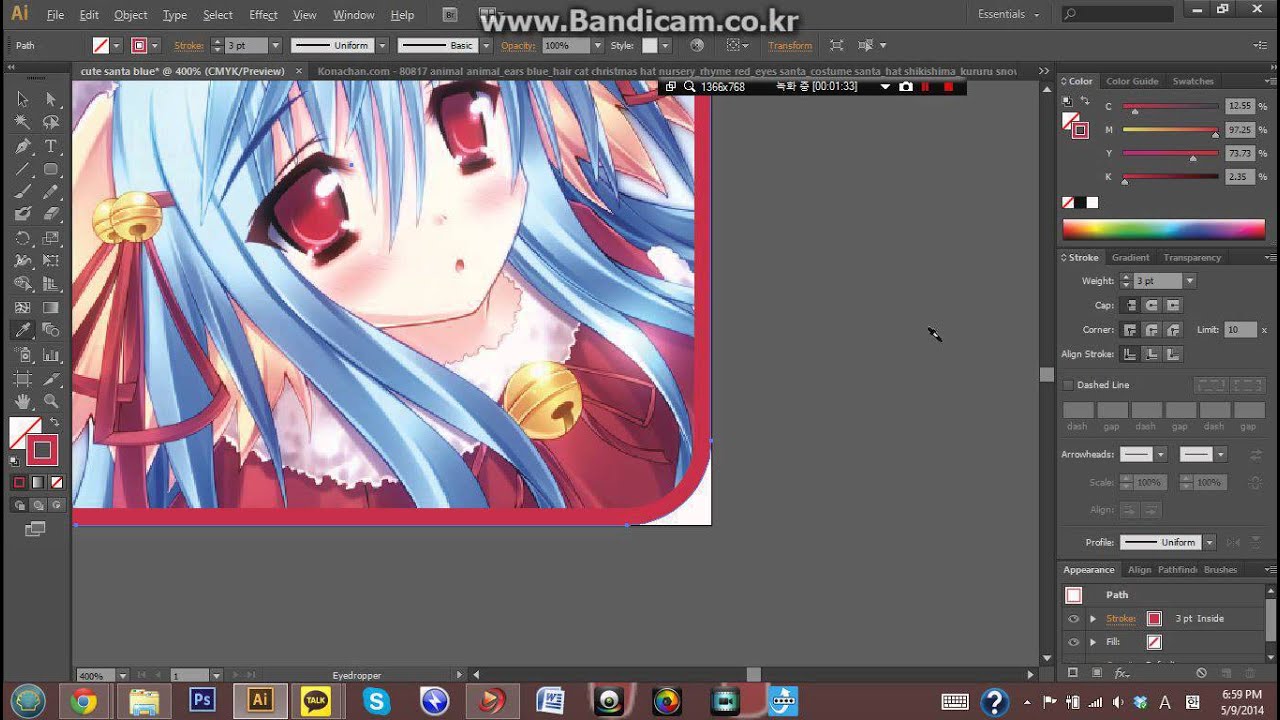
Task: Select the Line Segment tool
Action: tap(22, 169)
